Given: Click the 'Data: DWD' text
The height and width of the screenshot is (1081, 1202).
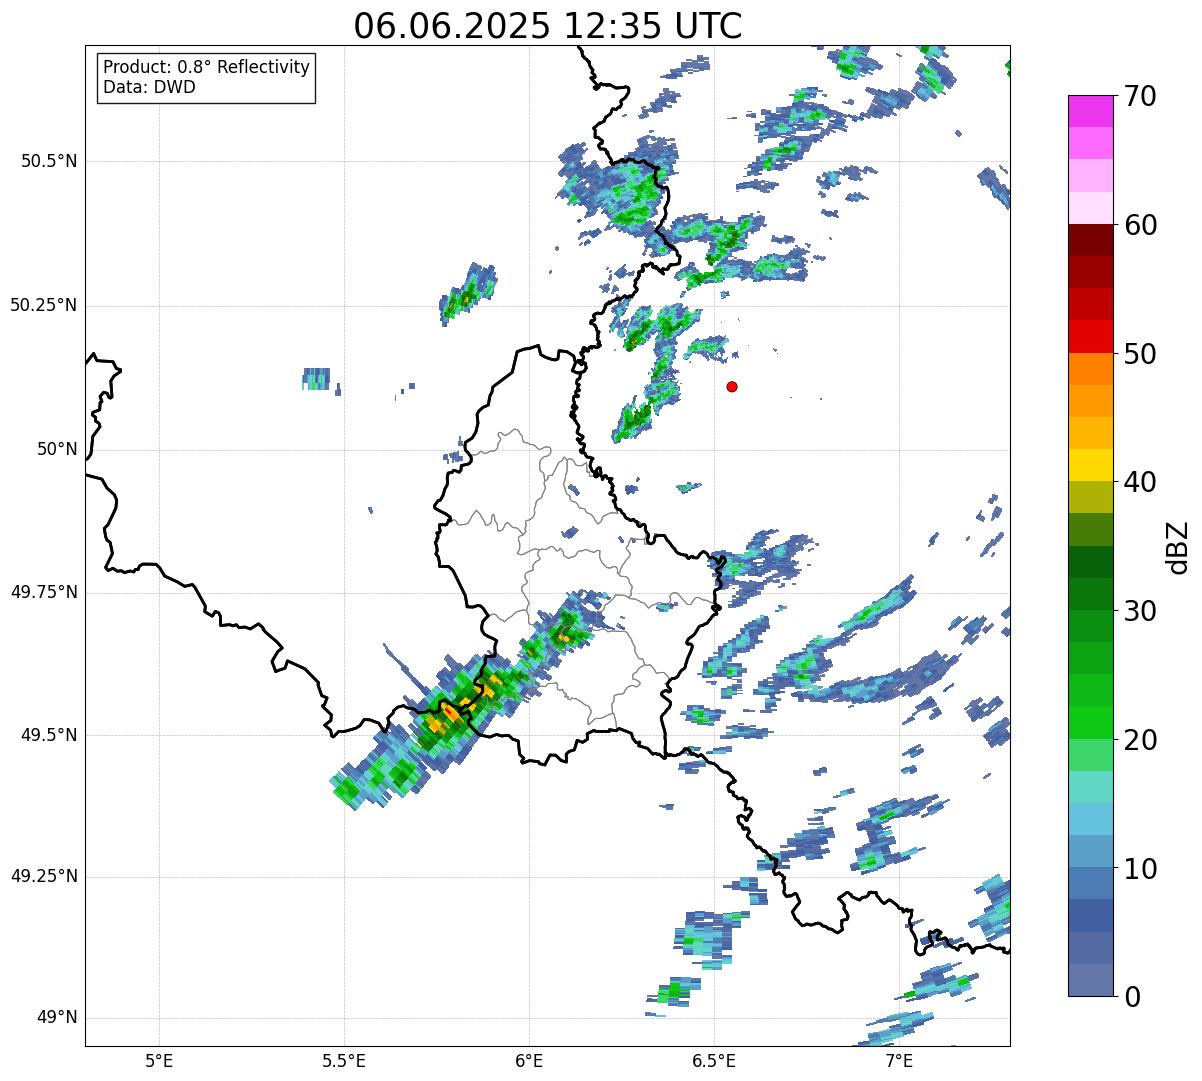Looking at the screenshot, I should 149,87.
